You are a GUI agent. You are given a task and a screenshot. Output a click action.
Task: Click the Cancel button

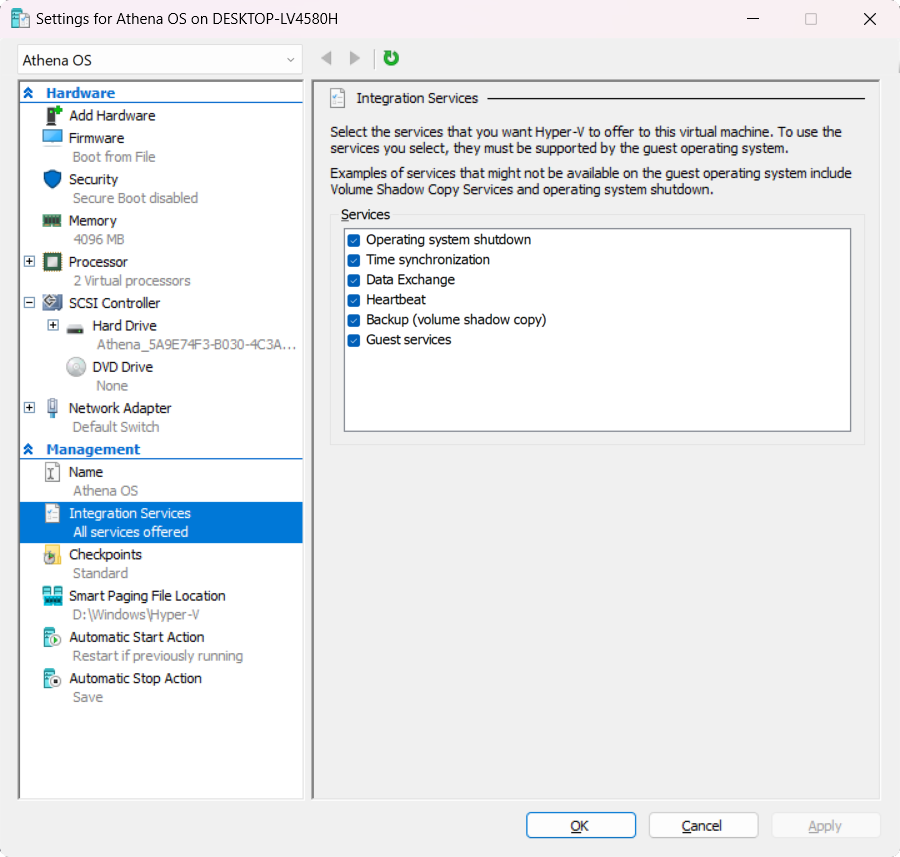click(x=703, y=825)
